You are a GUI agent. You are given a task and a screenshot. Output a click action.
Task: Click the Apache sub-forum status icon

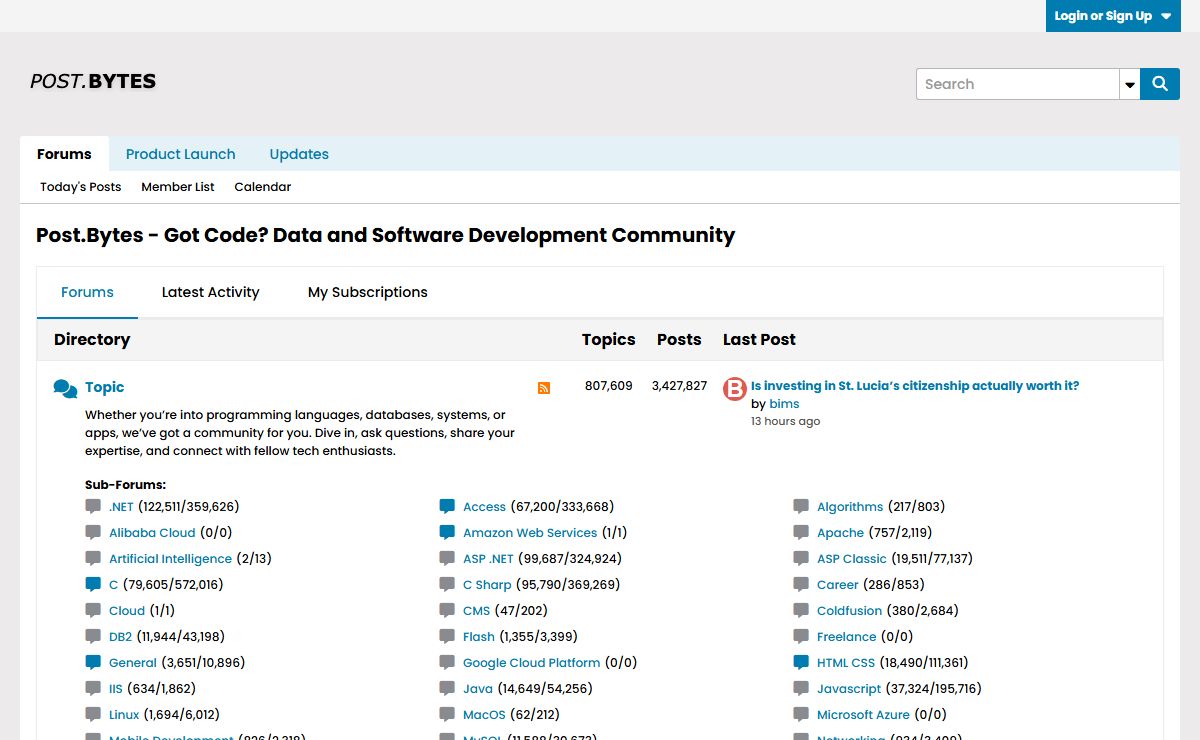tap(801, 533)
